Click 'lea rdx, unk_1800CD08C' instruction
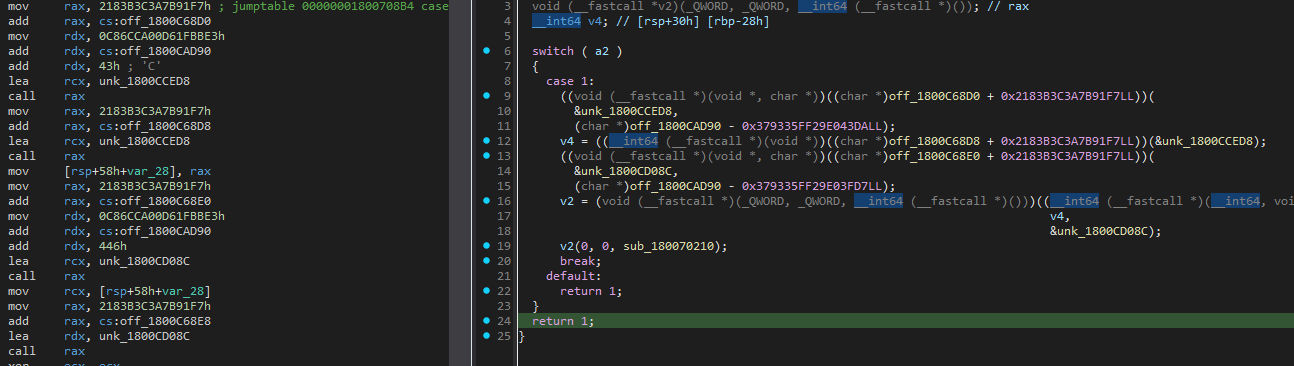The image size is (1294, 366). coord(99,336)
